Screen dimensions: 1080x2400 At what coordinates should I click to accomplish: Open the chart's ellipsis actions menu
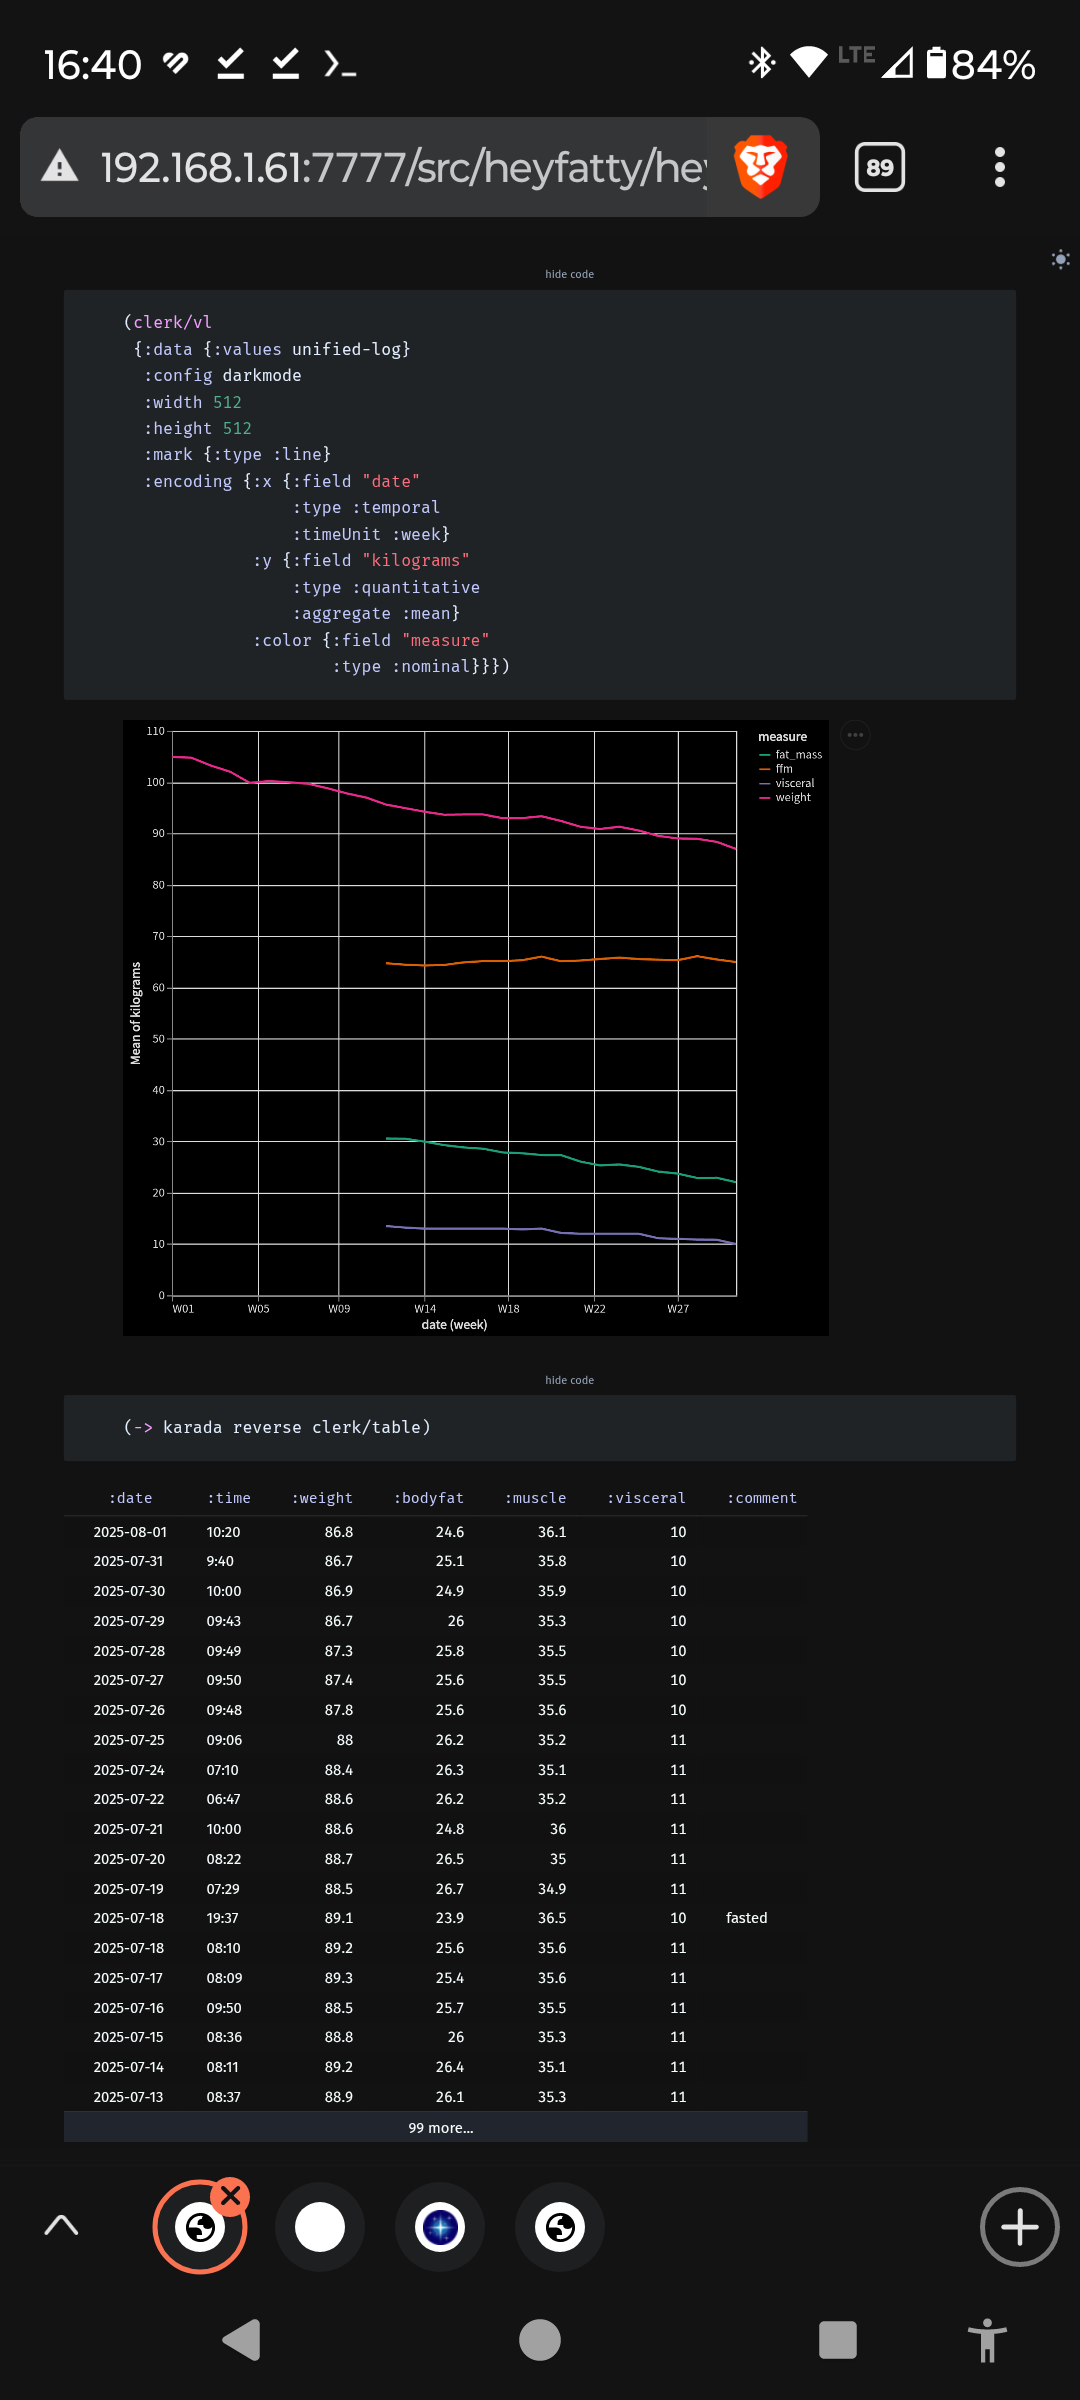(855, 735)
